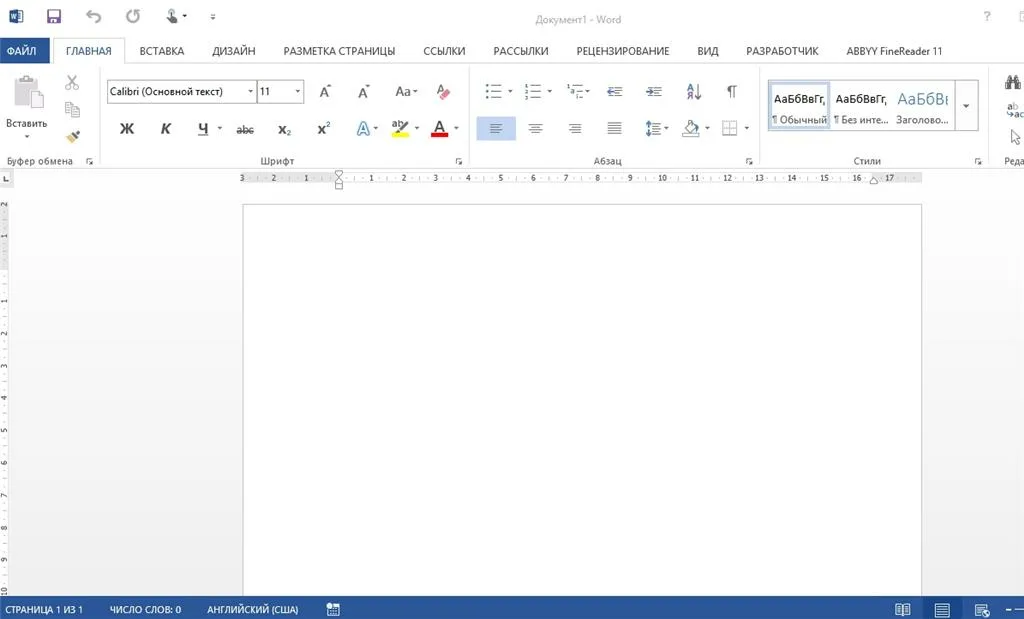This screenshot has height=619, width=1024.
Task: Apply the Заголовок heading style
Action: (x=922, y=105)
